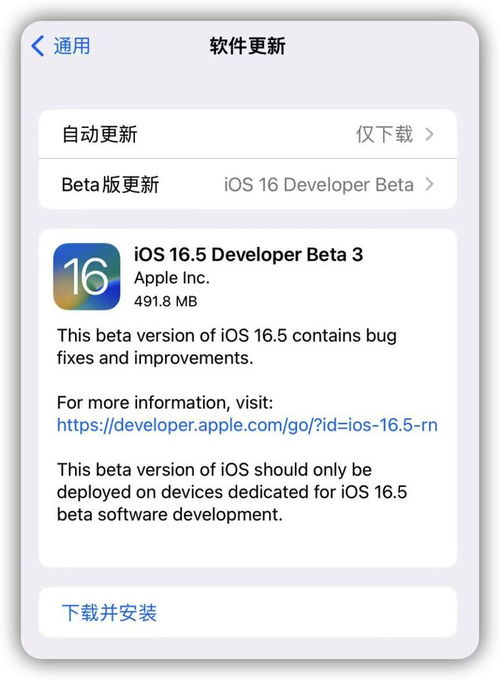The image size is (500, 680).
Task: Expand chevron next to iOS 16 Developer Beta
Action: coord(429,184)
